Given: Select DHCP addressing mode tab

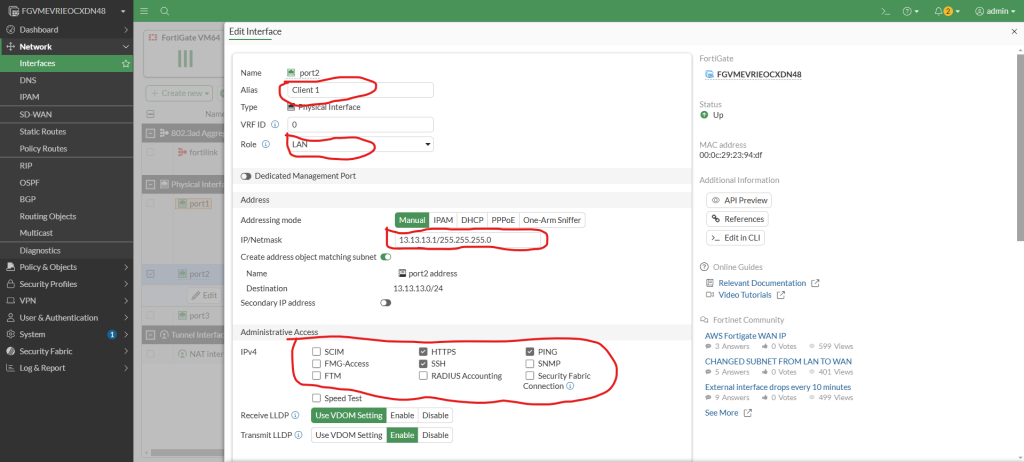Looking at the screenshot, I should tap(471, 220).
